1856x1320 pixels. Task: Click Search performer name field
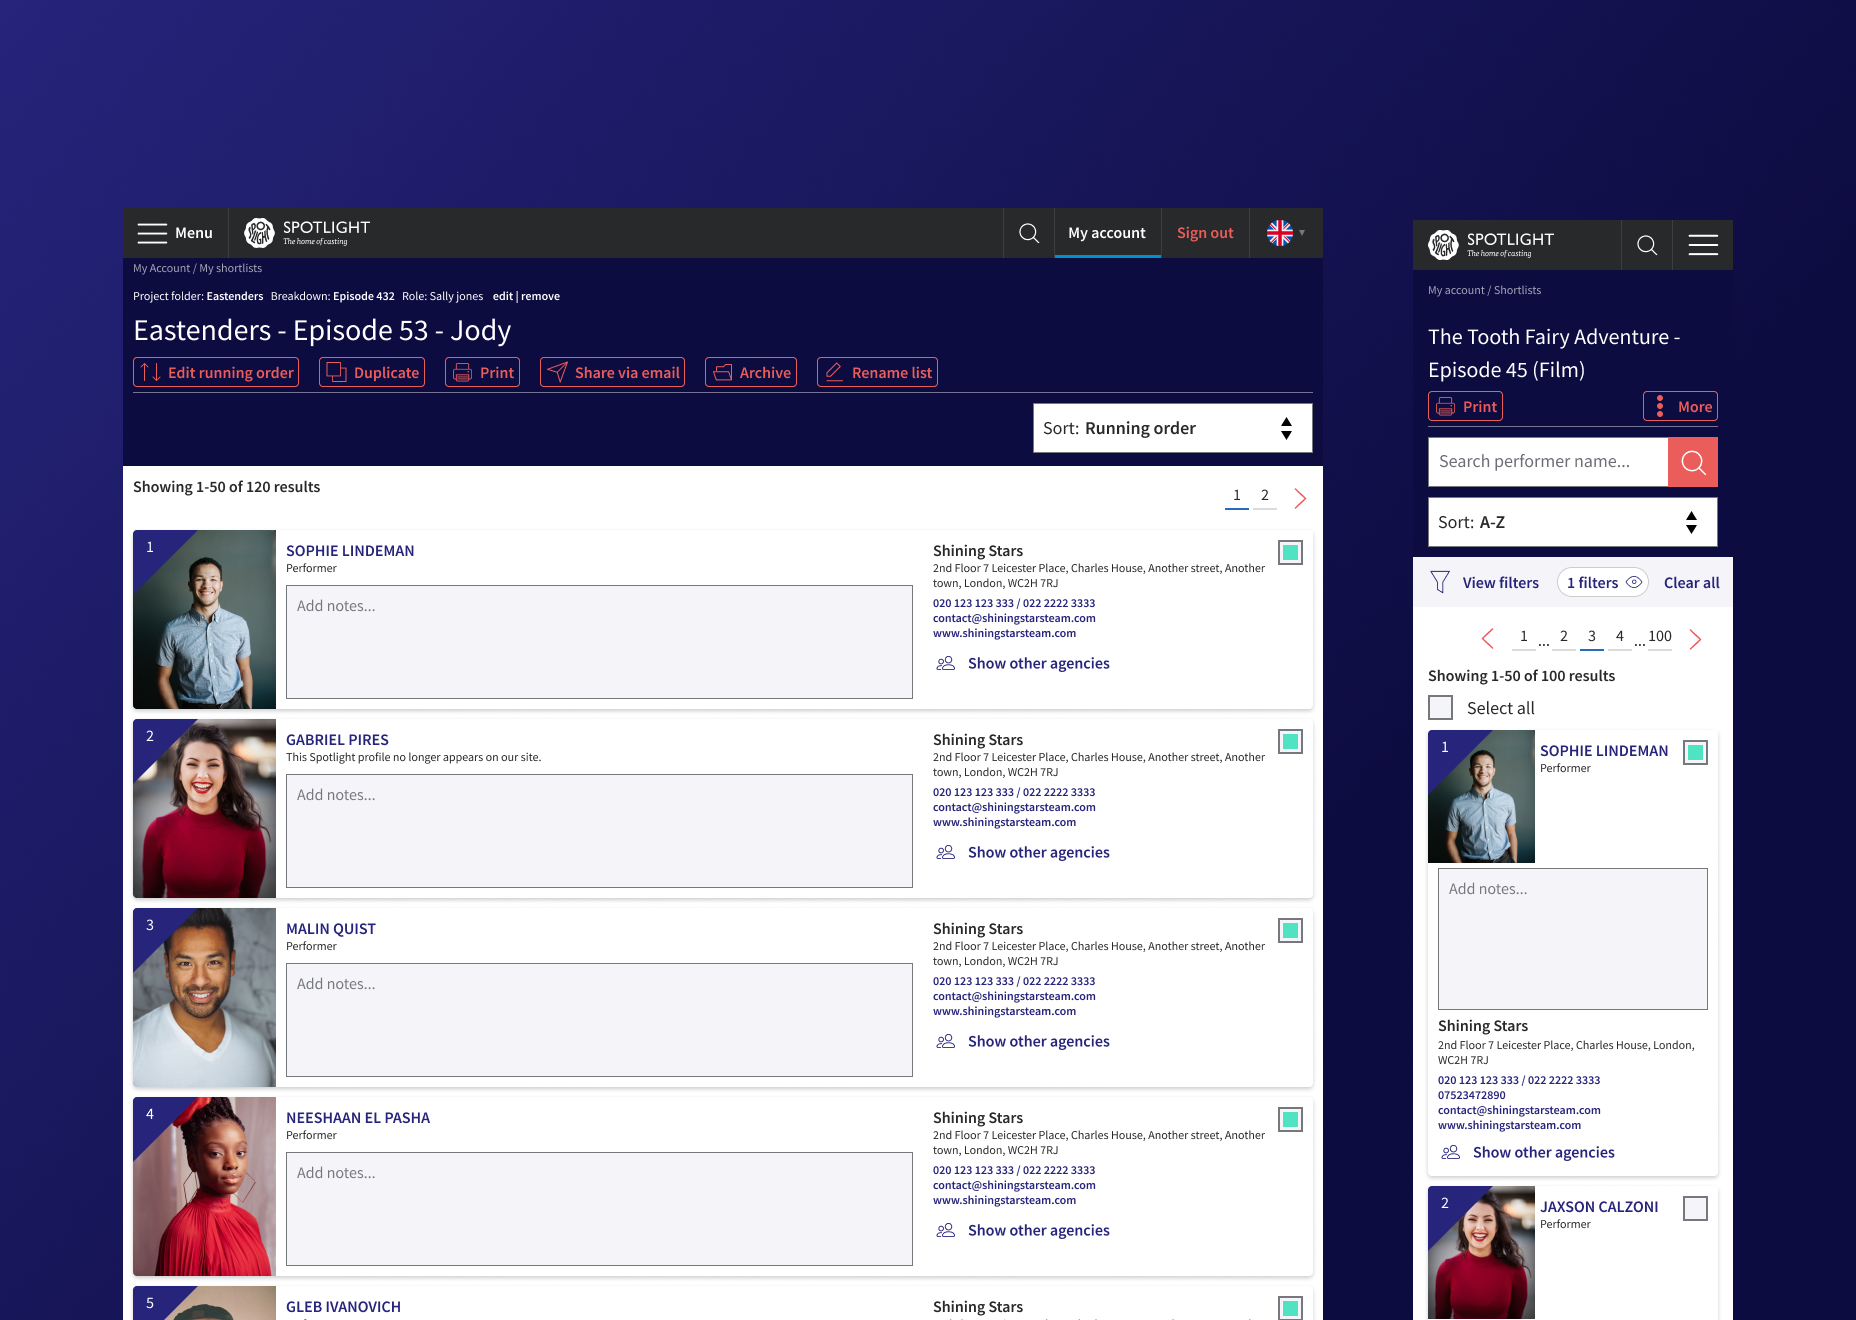coord(1548,462)
